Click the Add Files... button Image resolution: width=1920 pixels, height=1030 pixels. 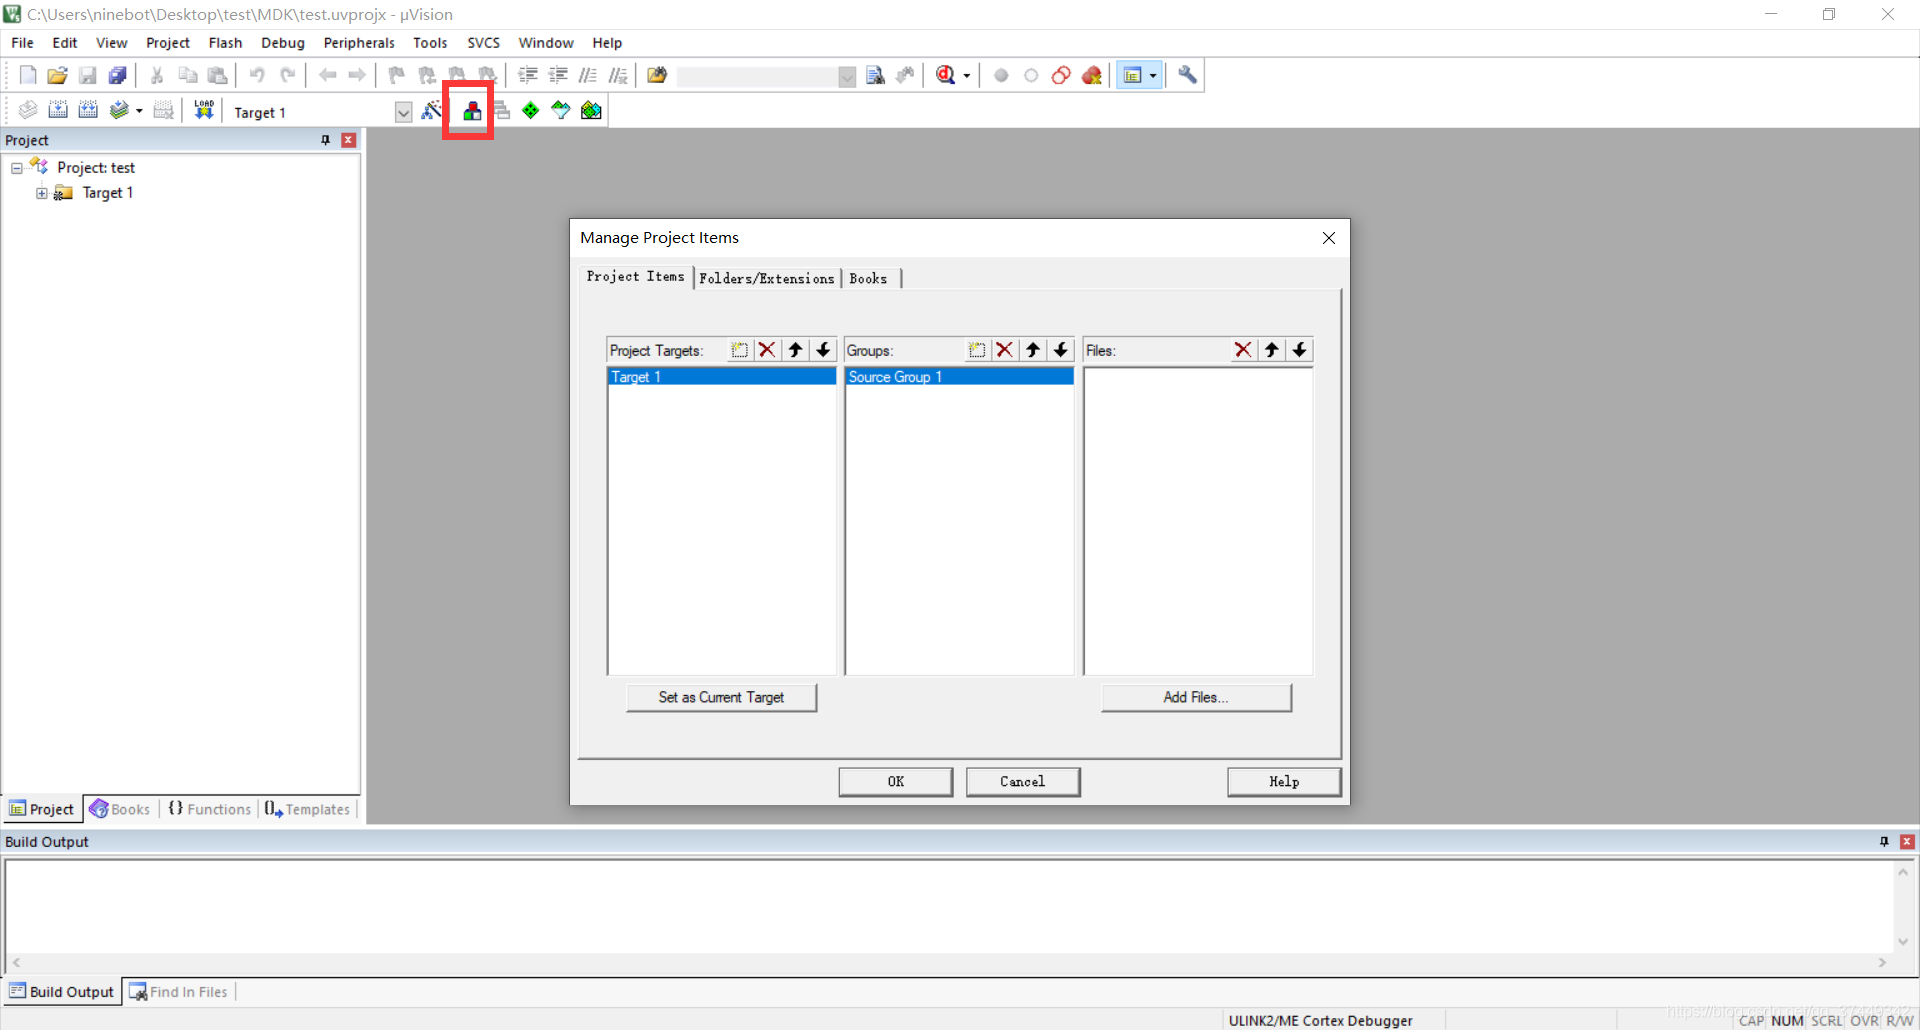pos(1196,697)
